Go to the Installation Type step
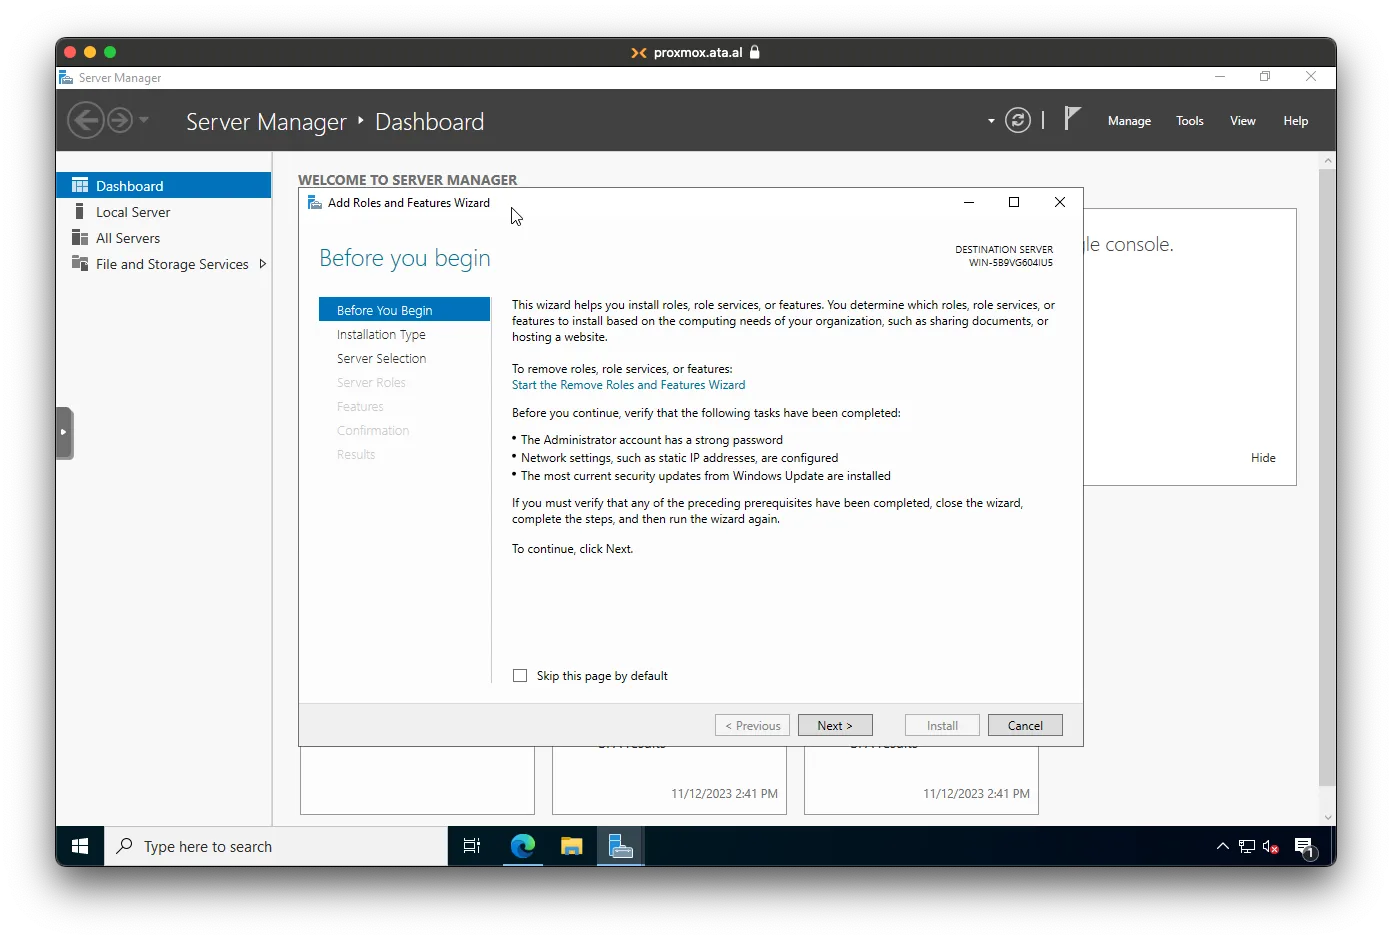This screenshot has width=1392, height=940. tap(381, 335)
